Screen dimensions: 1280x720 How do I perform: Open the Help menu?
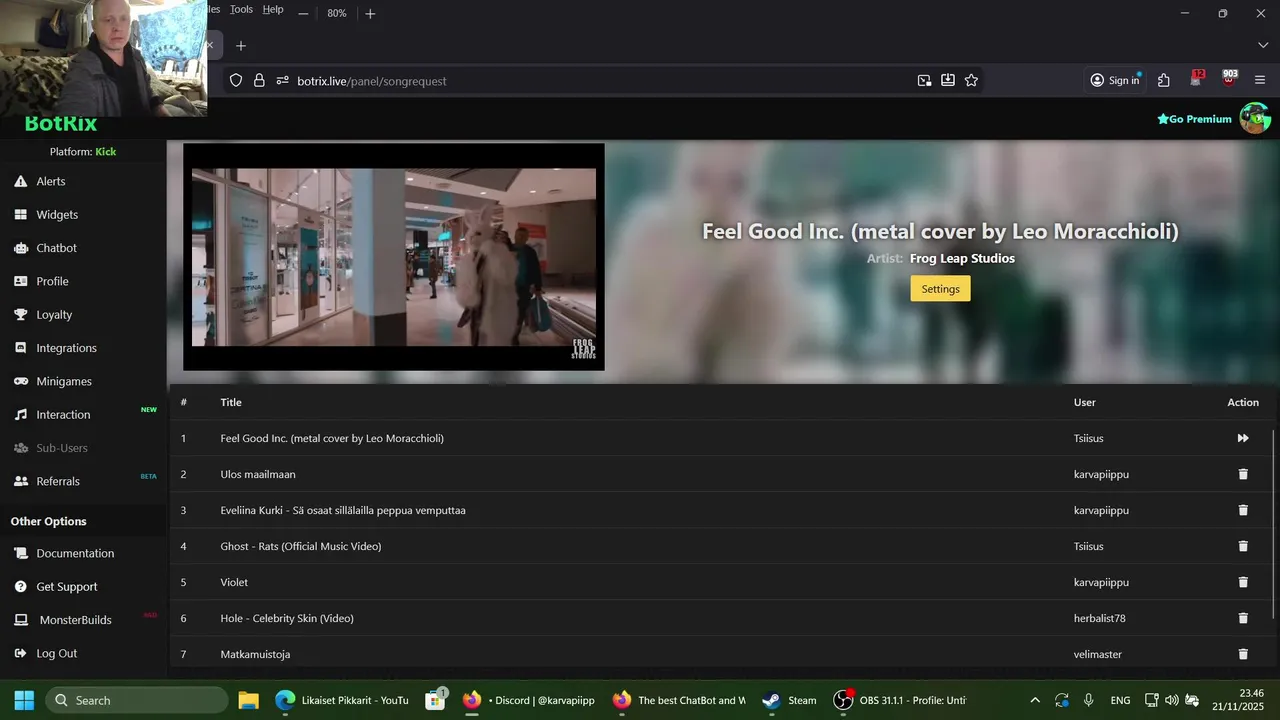coord(273,9)
